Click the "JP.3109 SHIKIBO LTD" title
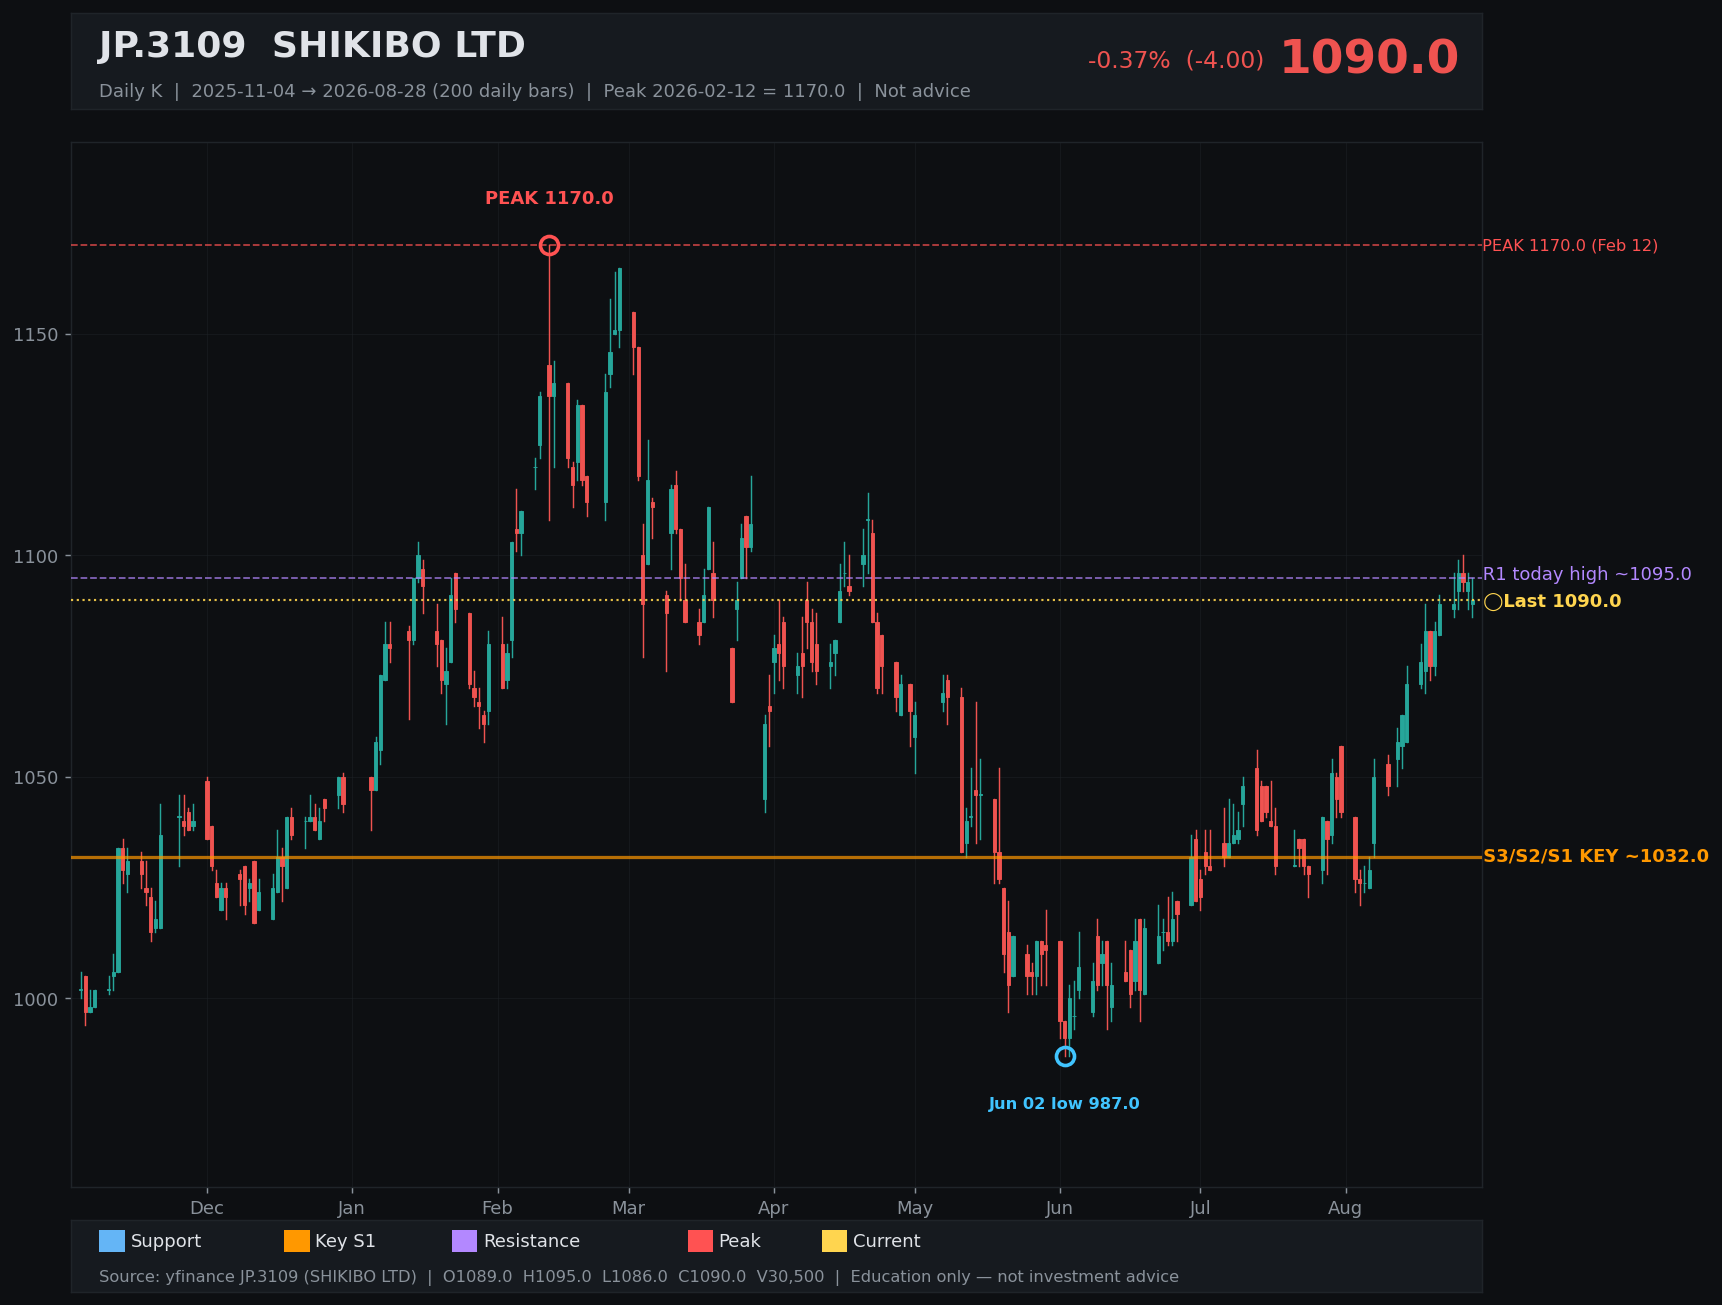The height and width of the screenshot is (1305, 1722). (312, 46)
